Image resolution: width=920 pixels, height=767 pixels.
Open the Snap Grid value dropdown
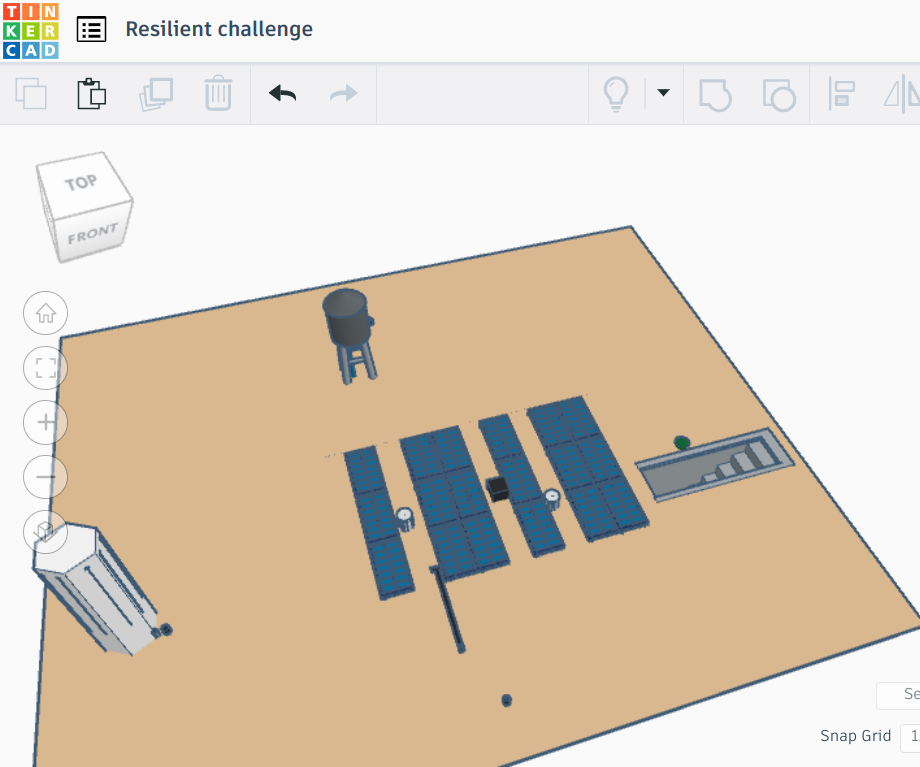pyautogui.click(x=910, y=736)
